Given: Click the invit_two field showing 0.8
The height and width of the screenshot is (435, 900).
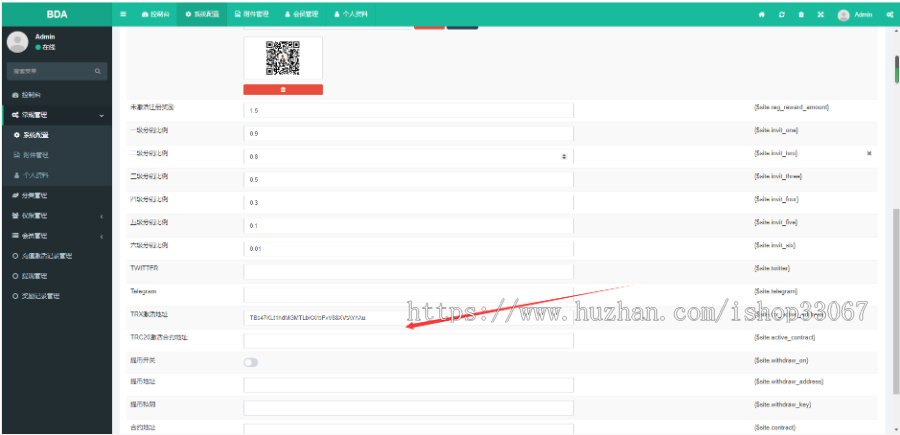Looking at the screenshot, I should pyautogui.click(x=408, y=156).
